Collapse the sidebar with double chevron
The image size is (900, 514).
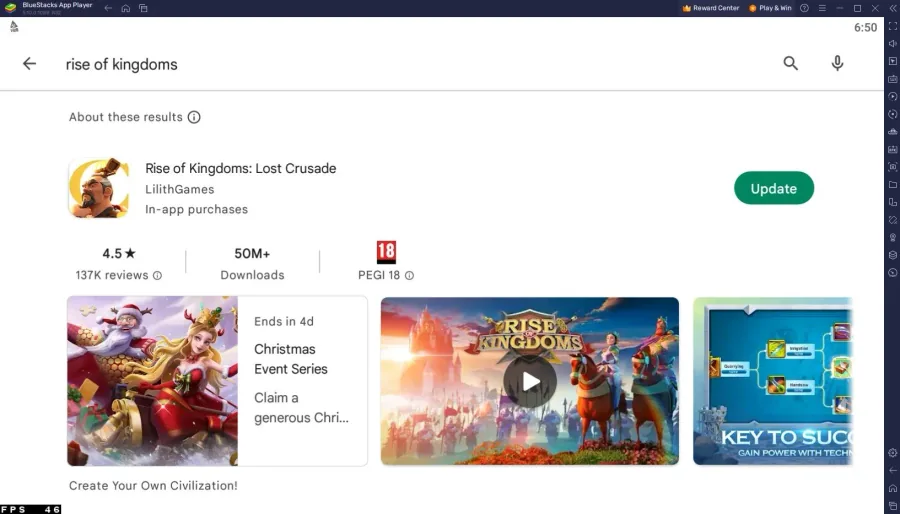tap(893, 8)
